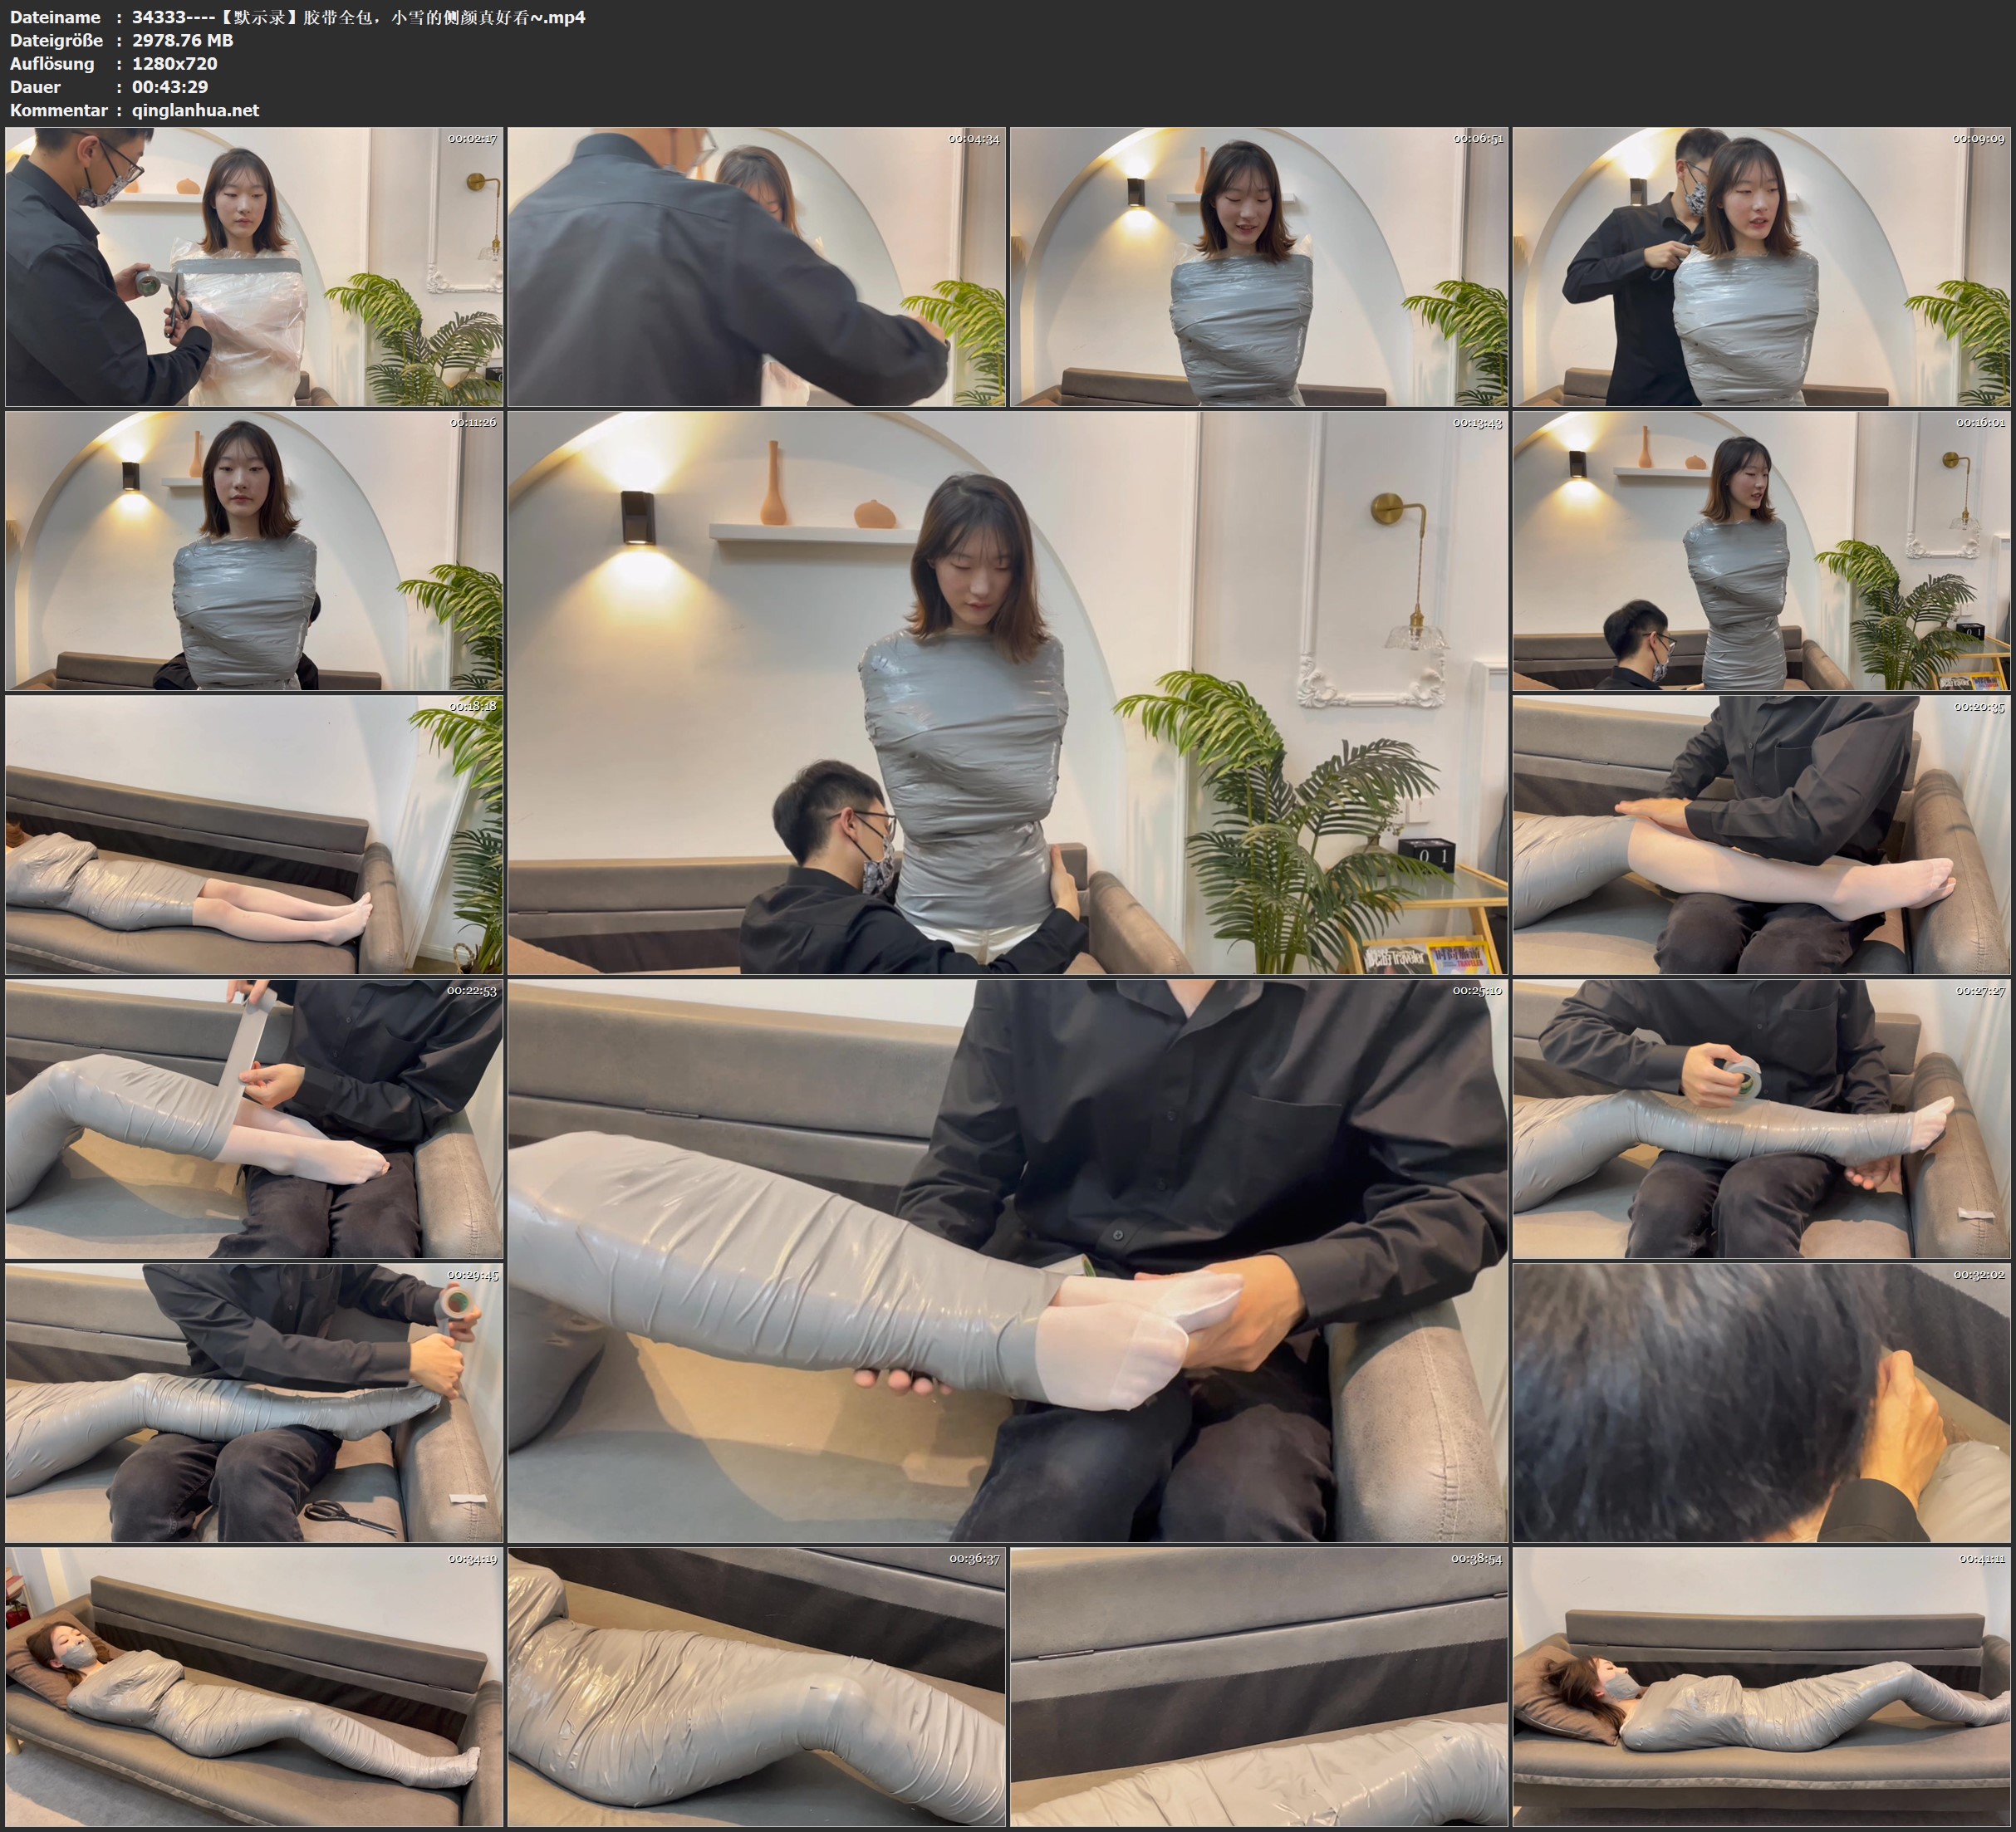The height and width of the screenshot is (1832, 2016).
Task: Select the thumbnail at 00:20:35
Action: [x=1762, y=834]
